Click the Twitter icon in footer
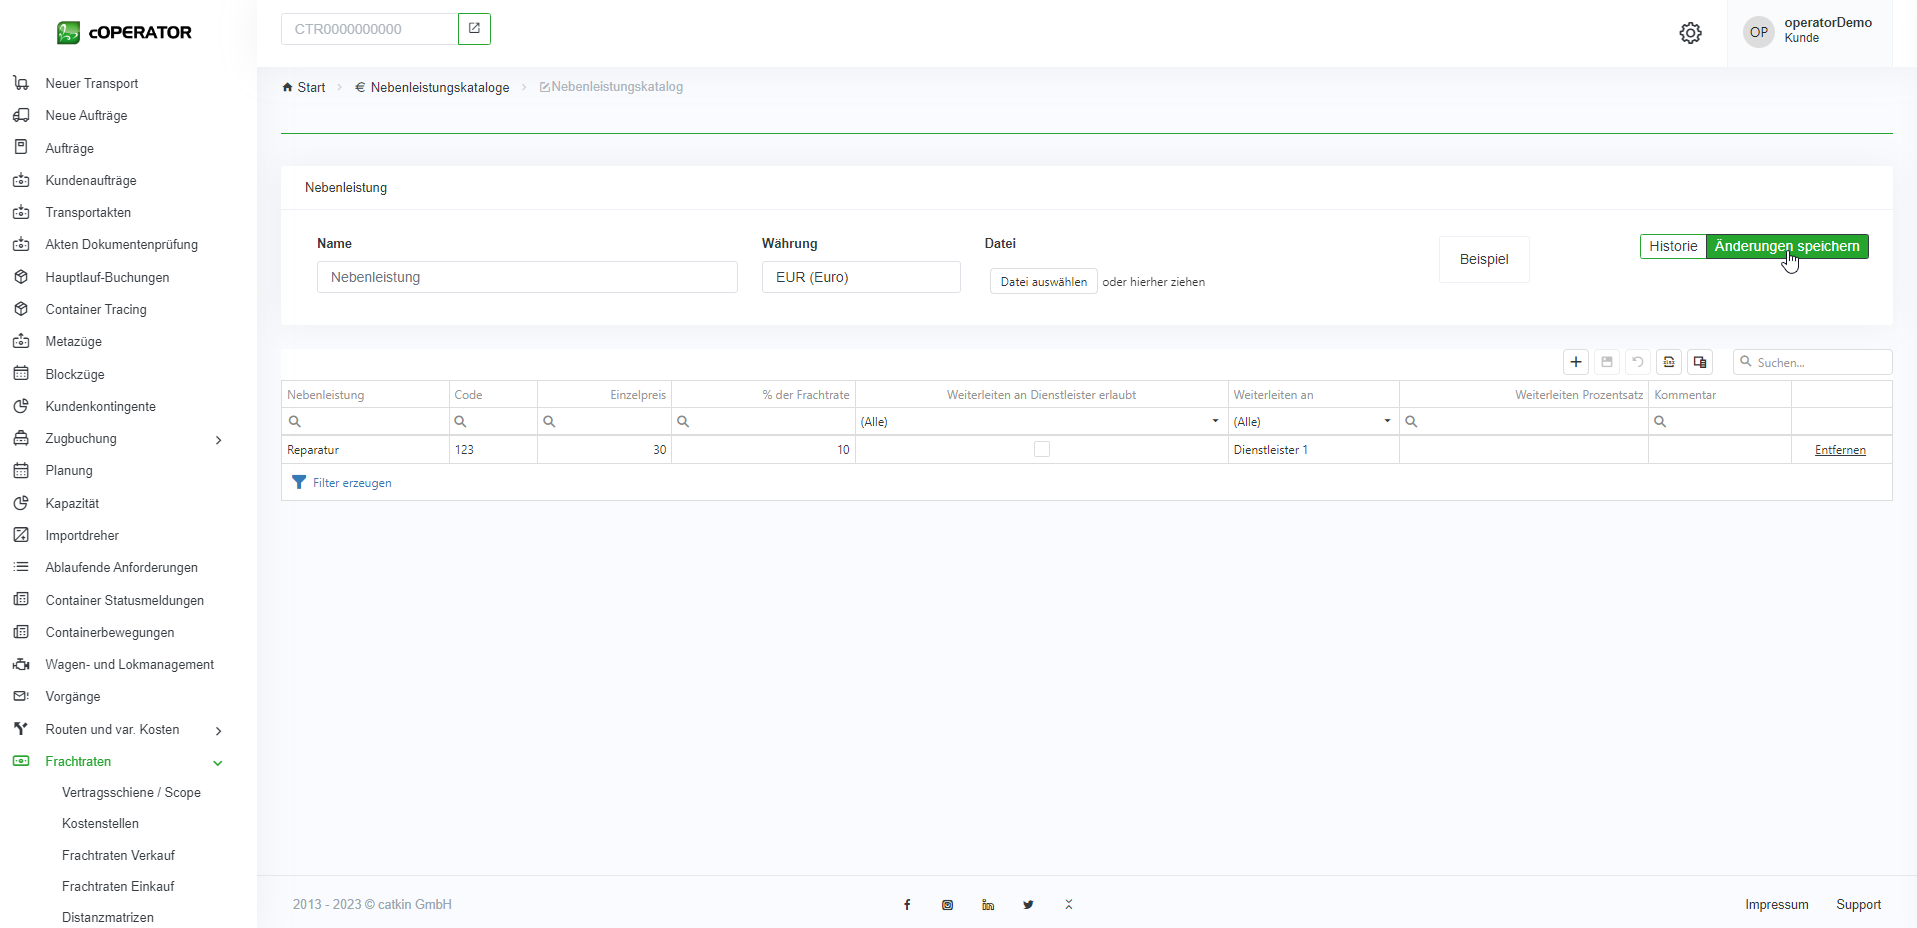Image resolution: width=1917 pixels, height=928 pixels. point(1028,905)
